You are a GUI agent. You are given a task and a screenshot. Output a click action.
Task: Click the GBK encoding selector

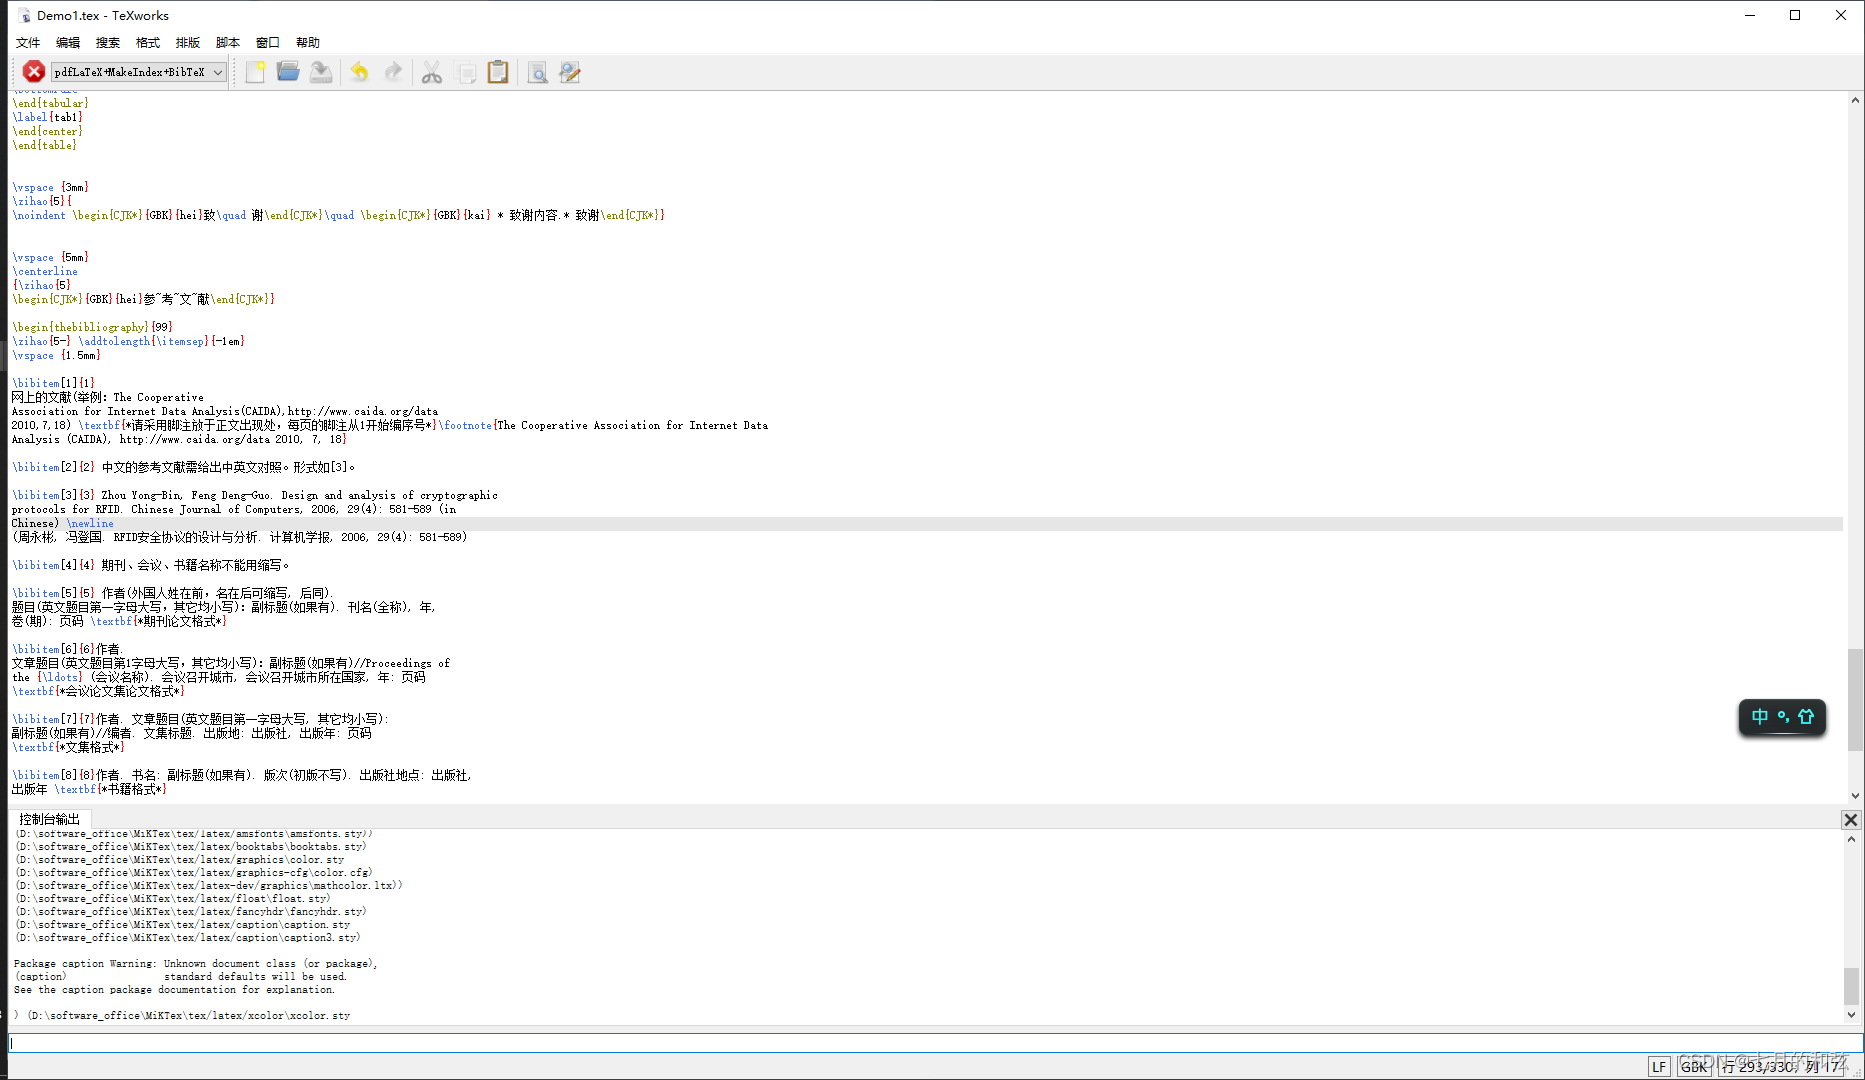point(1694,1066)
